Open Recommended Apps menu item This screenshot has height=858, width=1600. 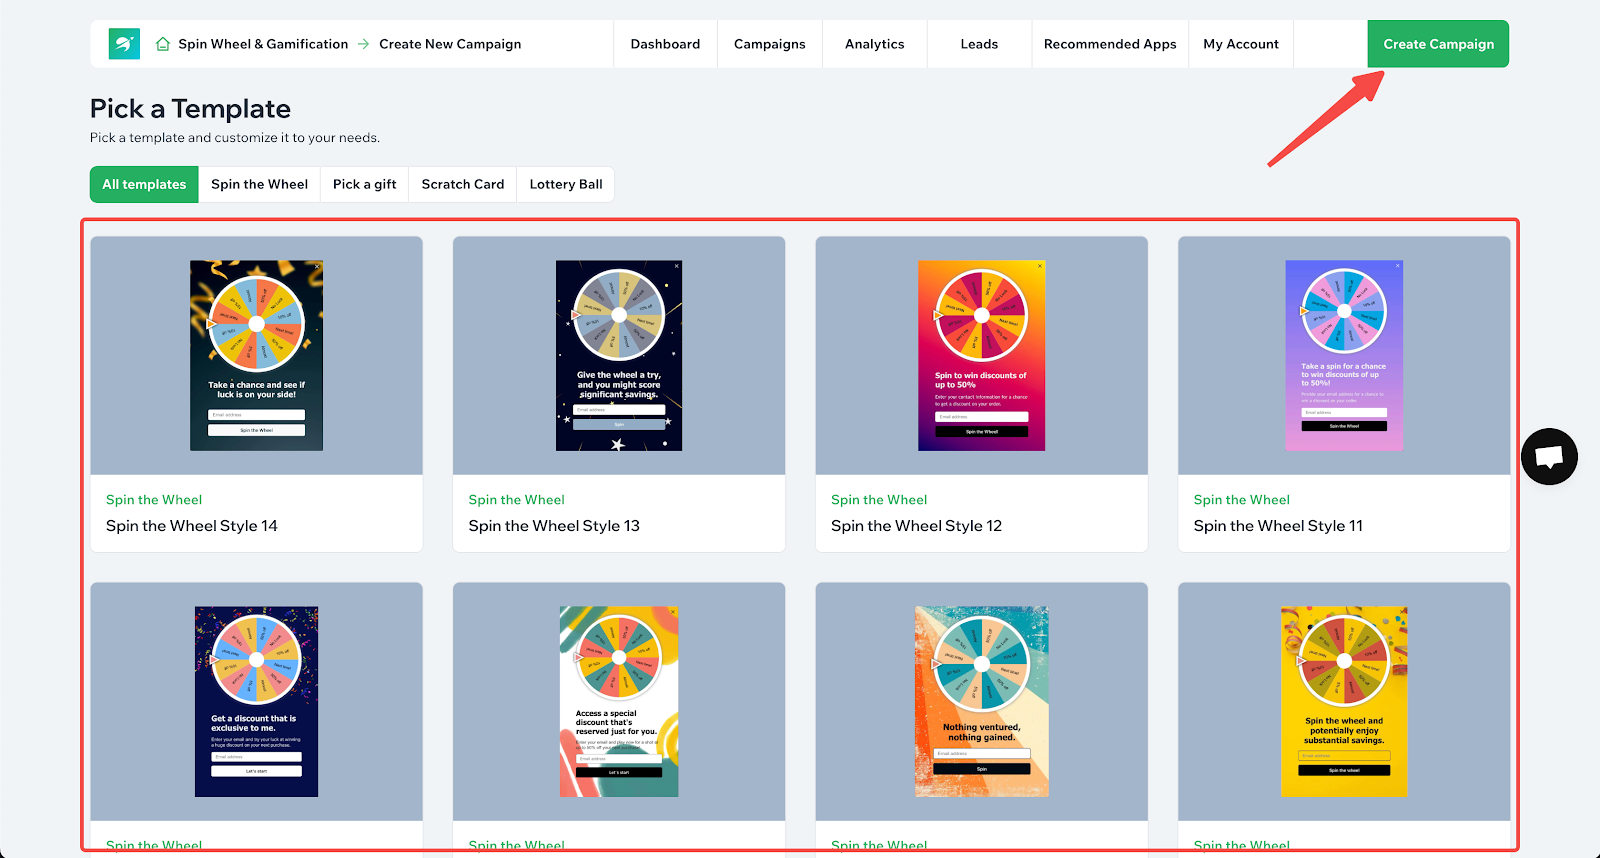(x=1110, y=44)
